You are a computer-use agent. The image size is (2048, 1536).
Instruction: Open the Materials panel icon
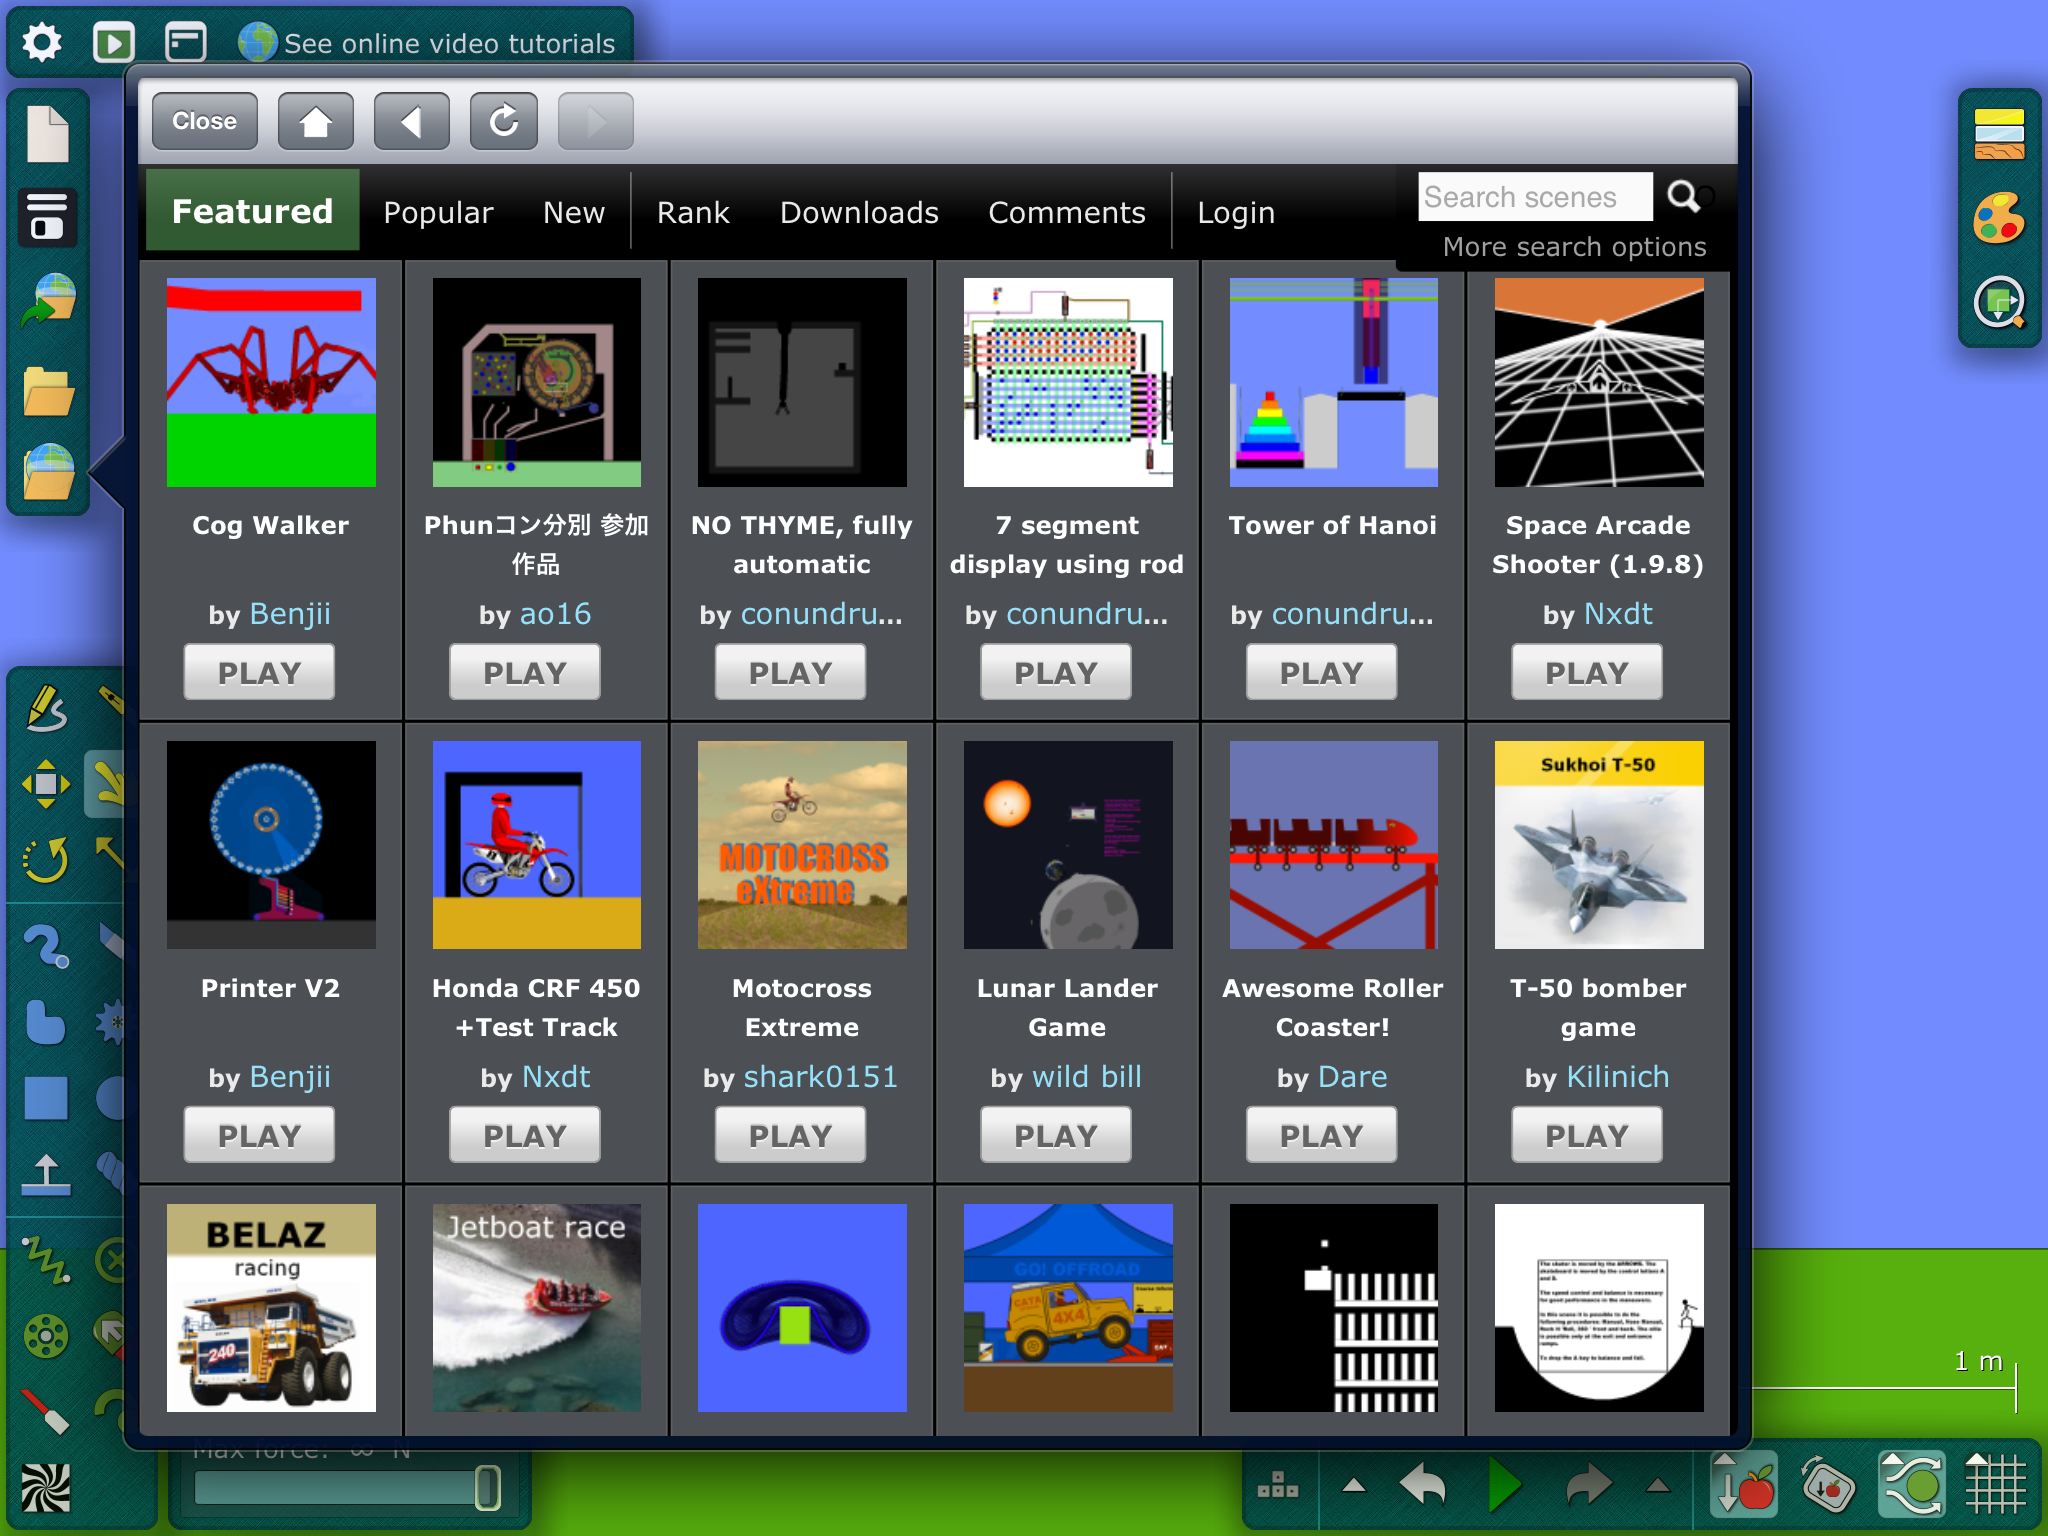(1999, 135)
